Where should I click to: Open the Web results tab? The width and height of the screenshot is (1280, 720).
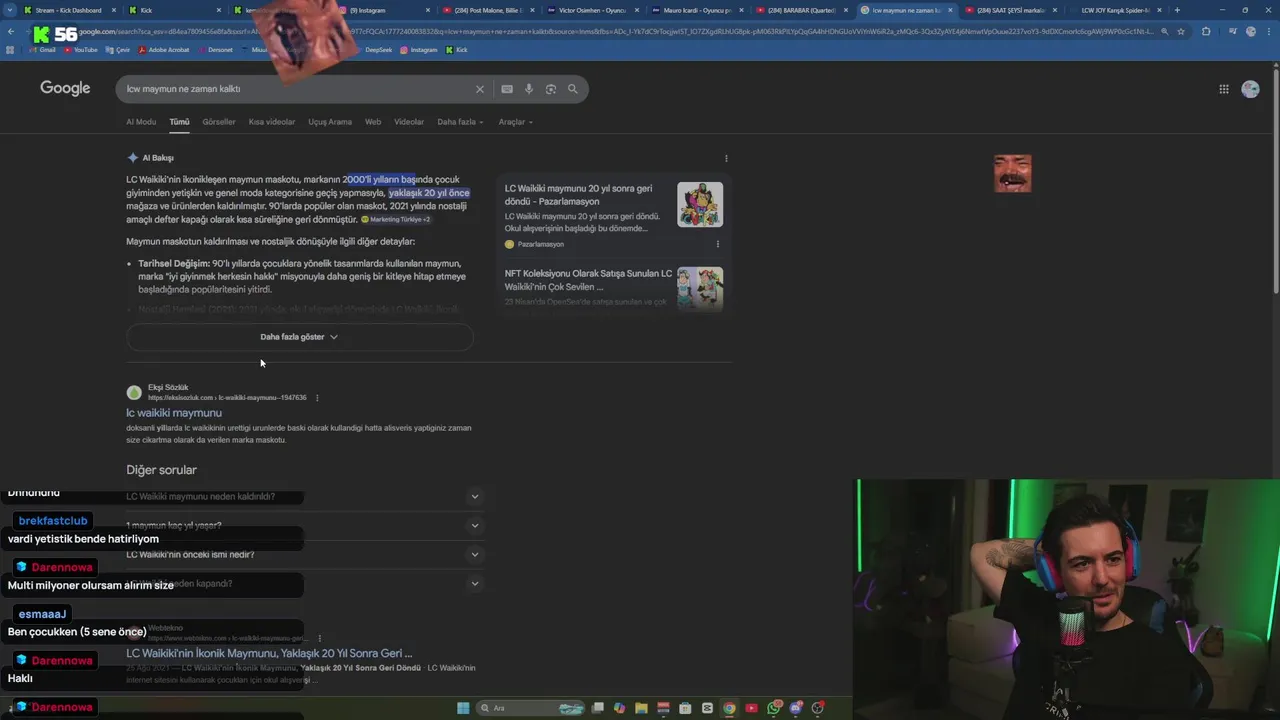point(373,122)
